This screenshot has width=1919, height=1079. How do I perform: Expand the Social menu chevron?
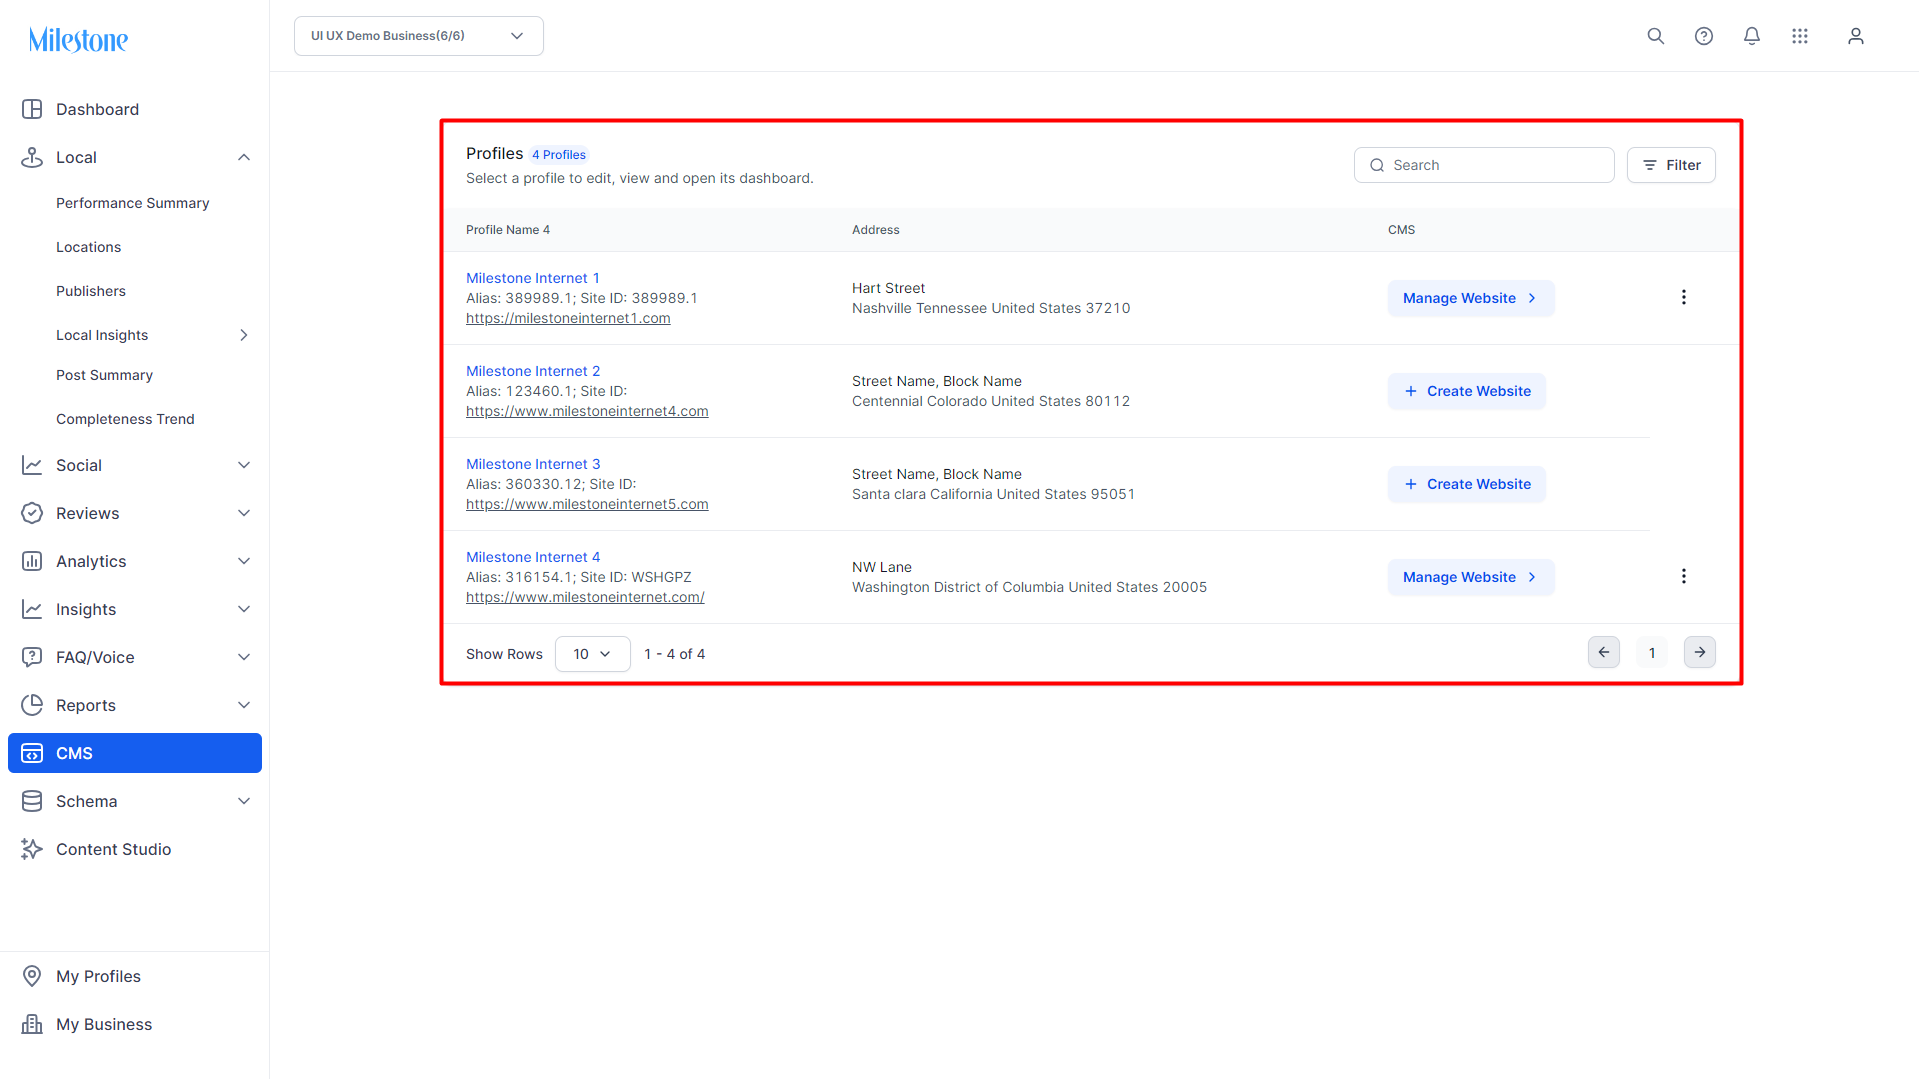[x=244, y=465]
